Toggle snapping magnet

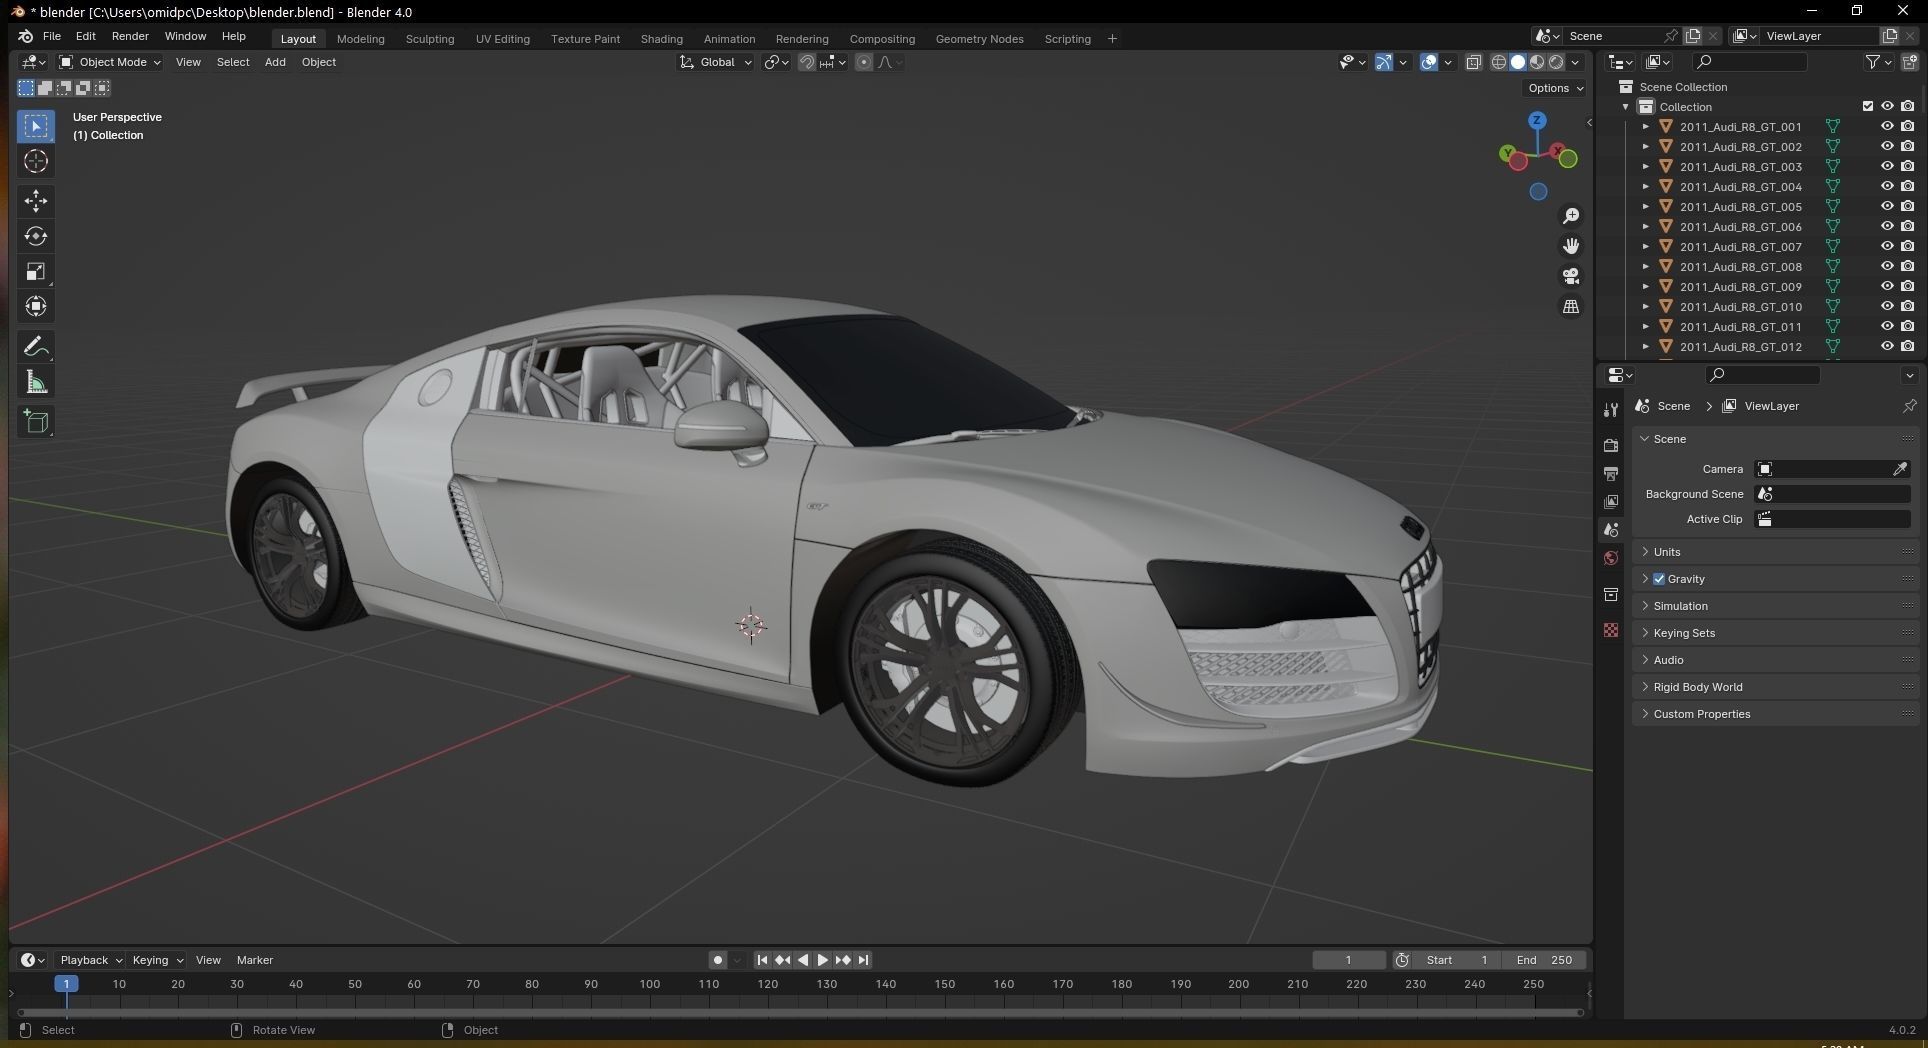(806, 62)
